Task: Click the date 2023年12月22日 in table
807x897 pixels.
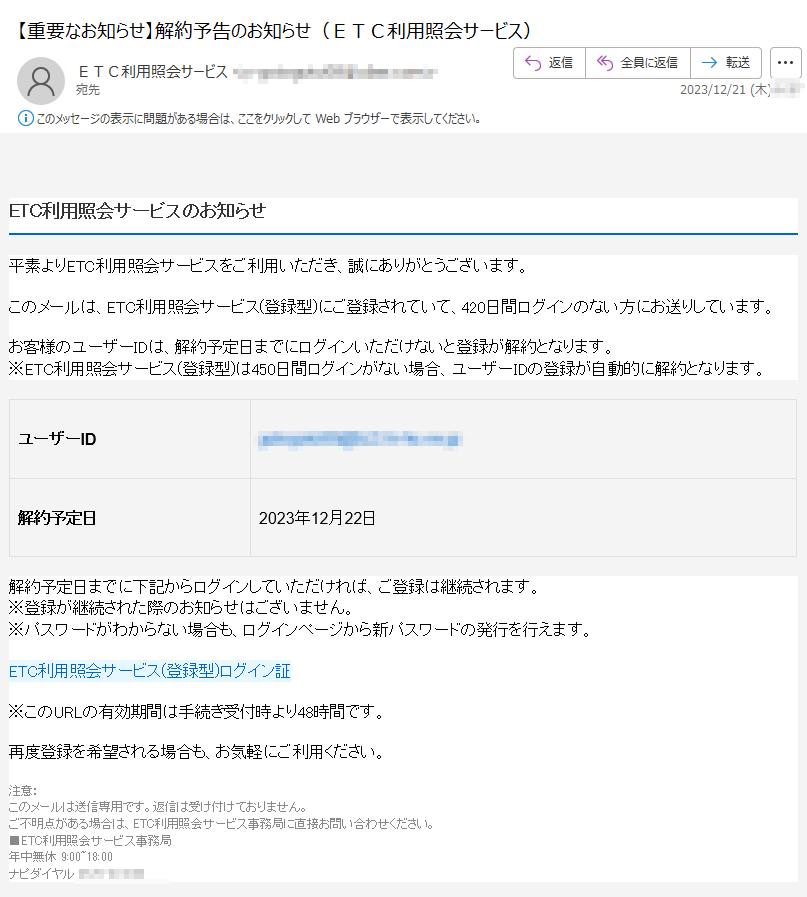Action: click(x=317, y=518)
